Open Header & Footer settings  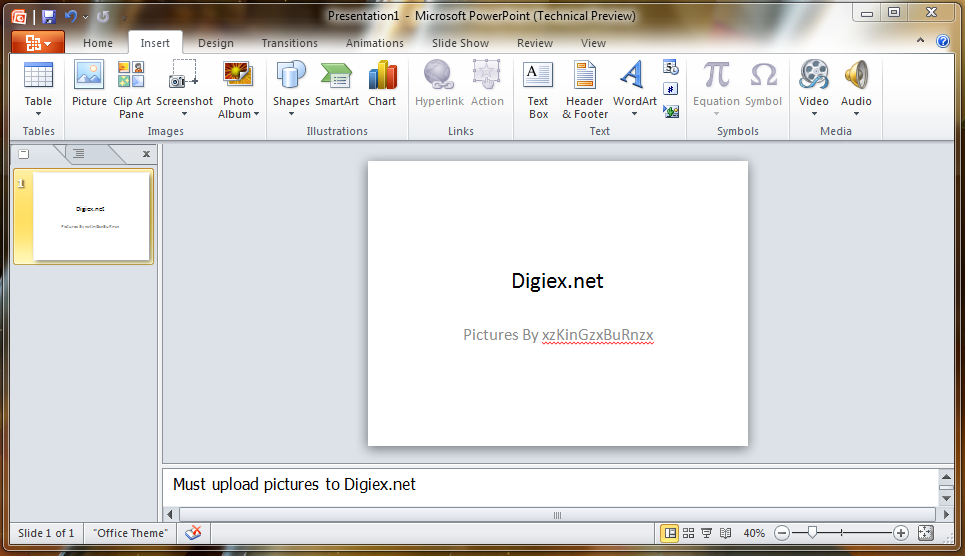coord(585,89)
